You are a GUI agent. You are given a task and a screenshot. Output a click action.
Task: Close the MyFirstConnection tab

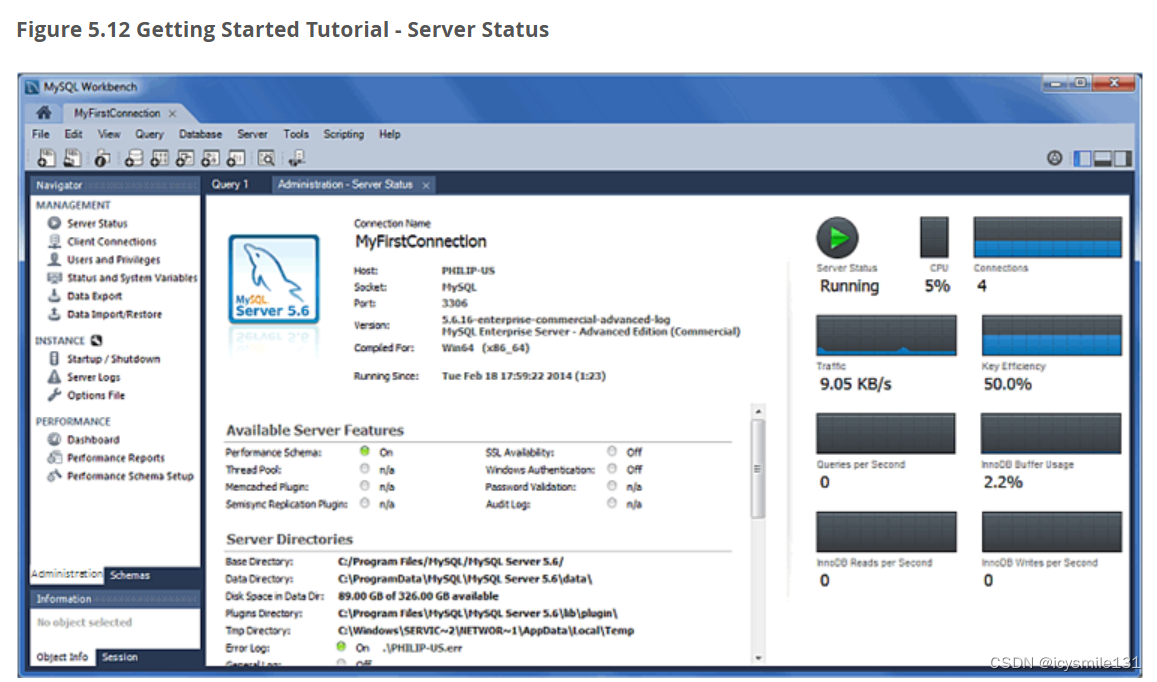coord(172,113)
